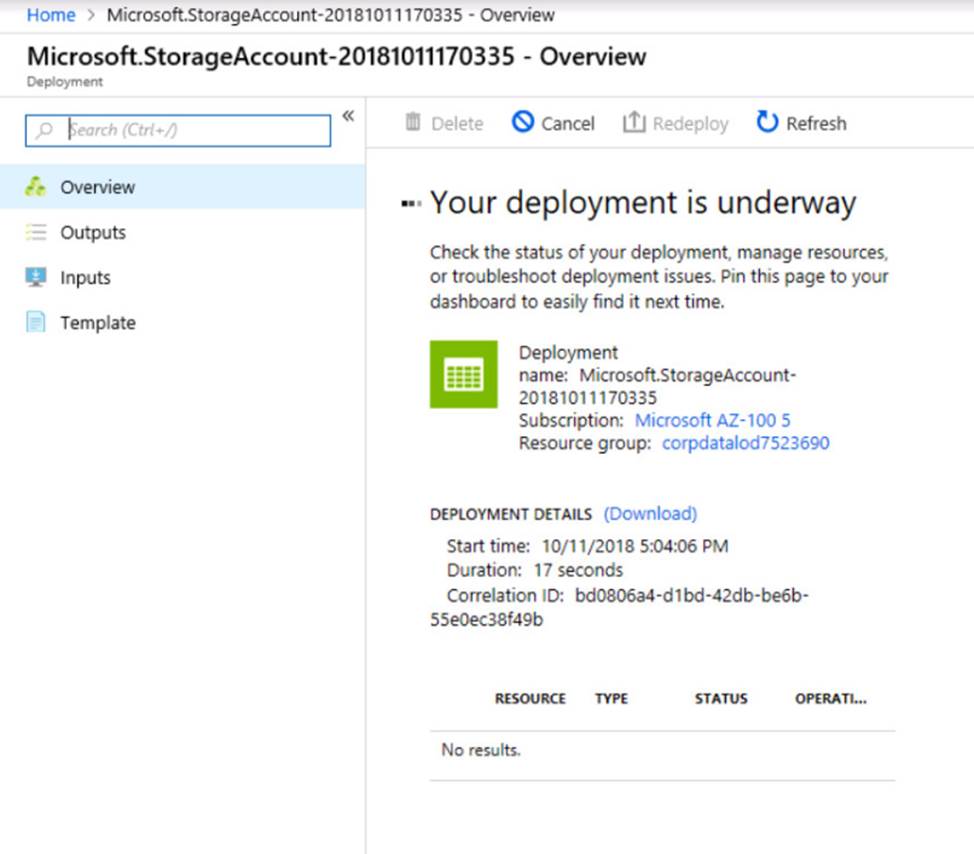Go to Home breadcrumb link

(51, 15)
